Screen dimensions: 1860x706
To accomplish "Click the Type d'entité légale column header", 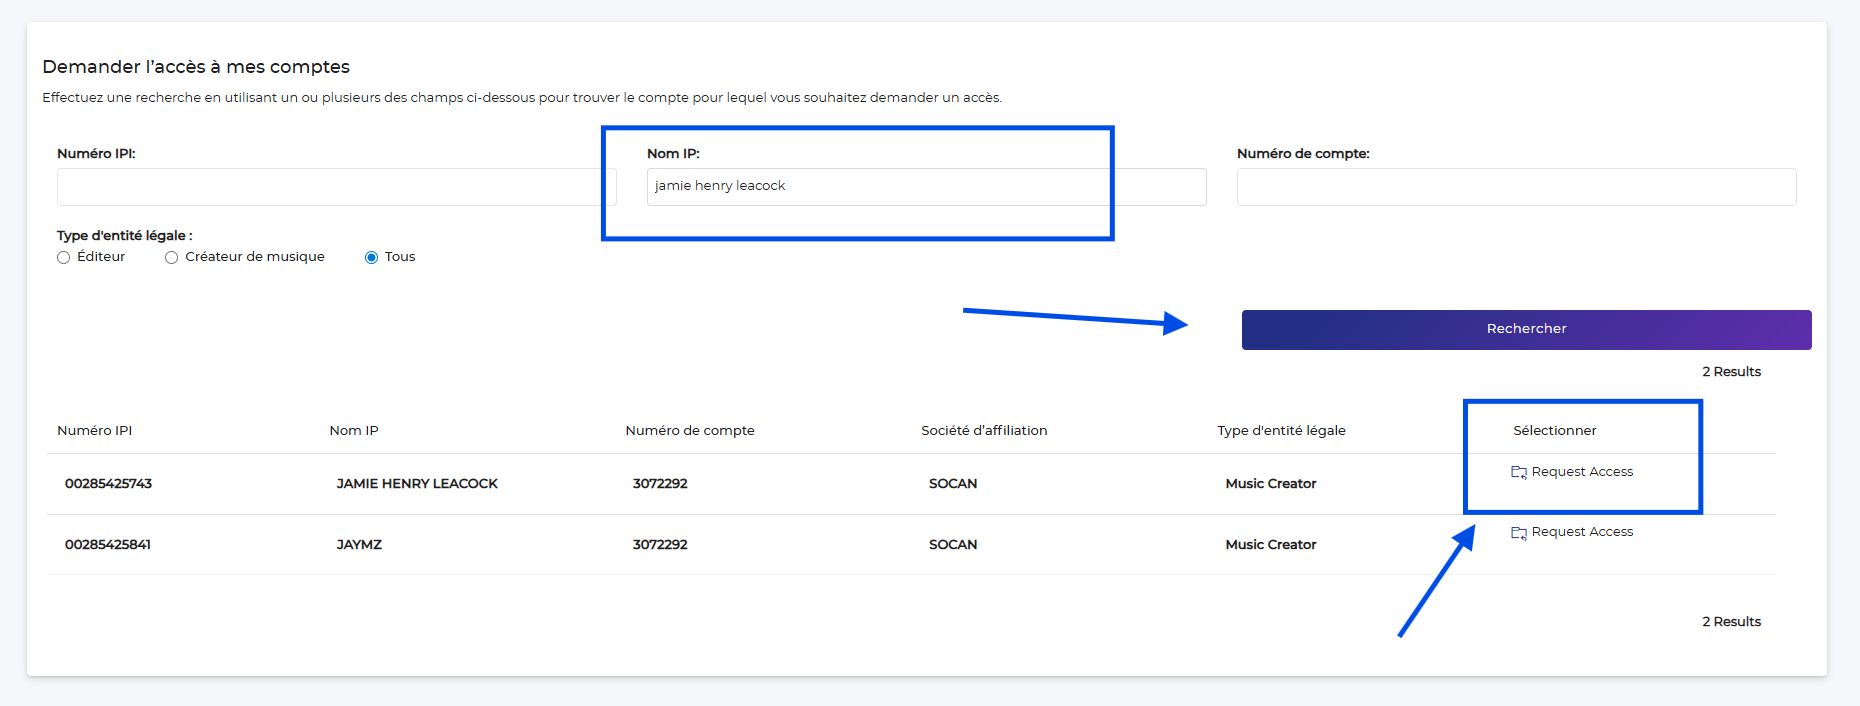I will (x=1281, y=431).
